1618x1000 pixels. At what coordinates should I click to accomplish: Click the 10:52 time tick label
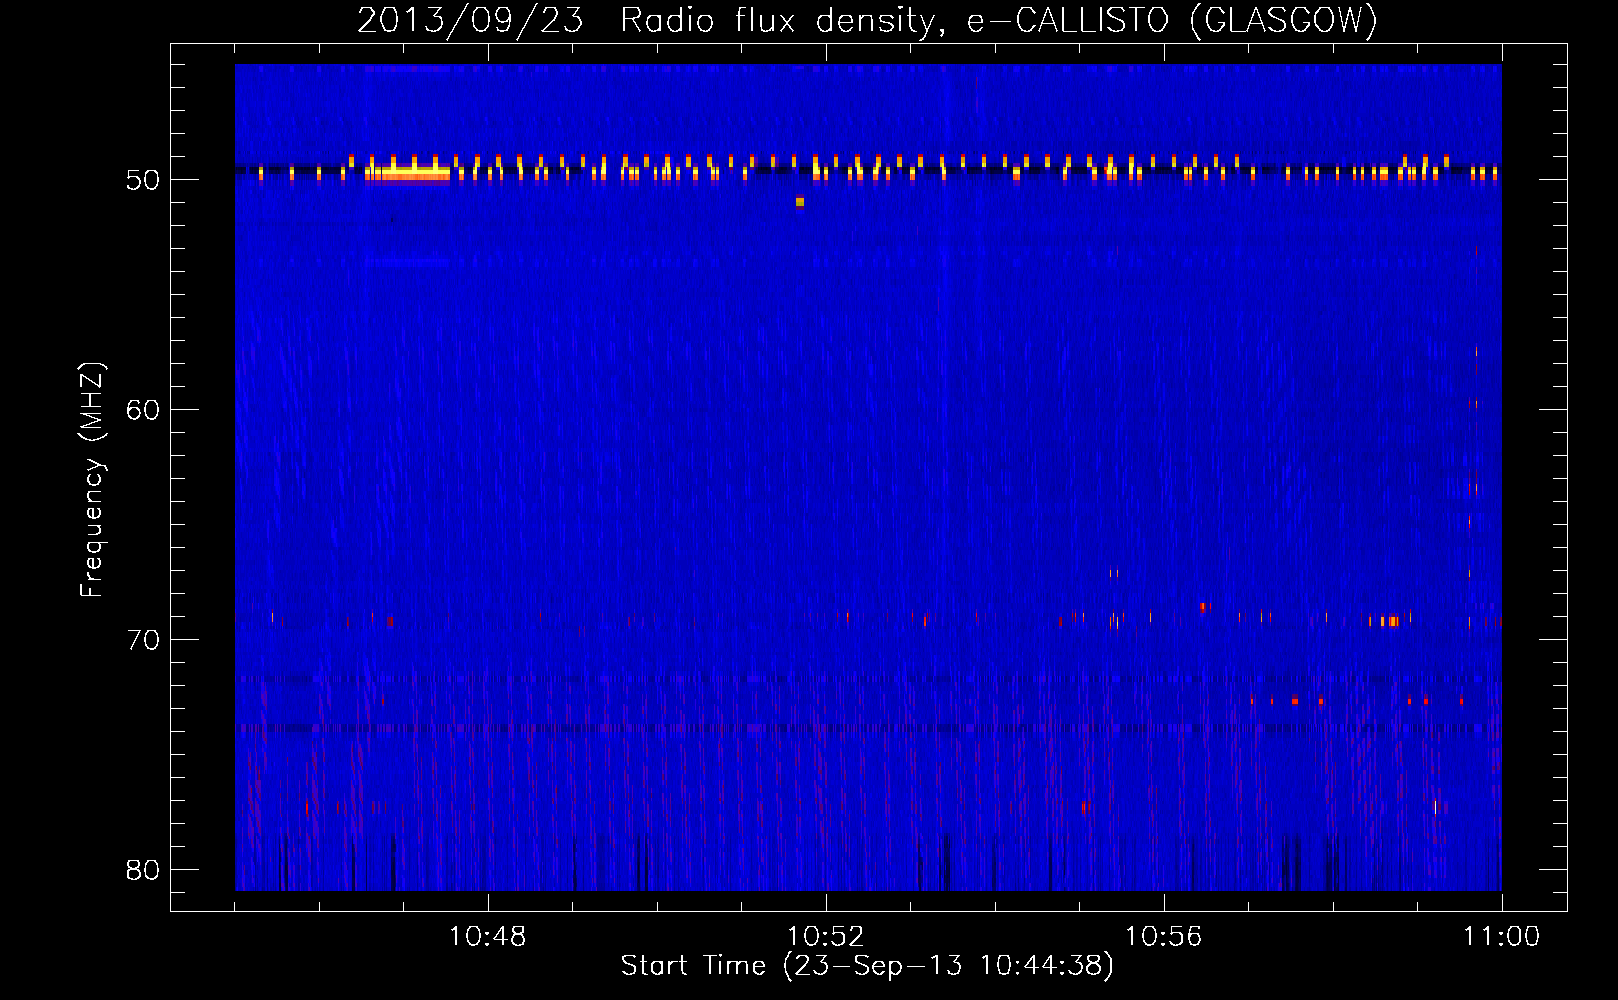pos(826,937)
